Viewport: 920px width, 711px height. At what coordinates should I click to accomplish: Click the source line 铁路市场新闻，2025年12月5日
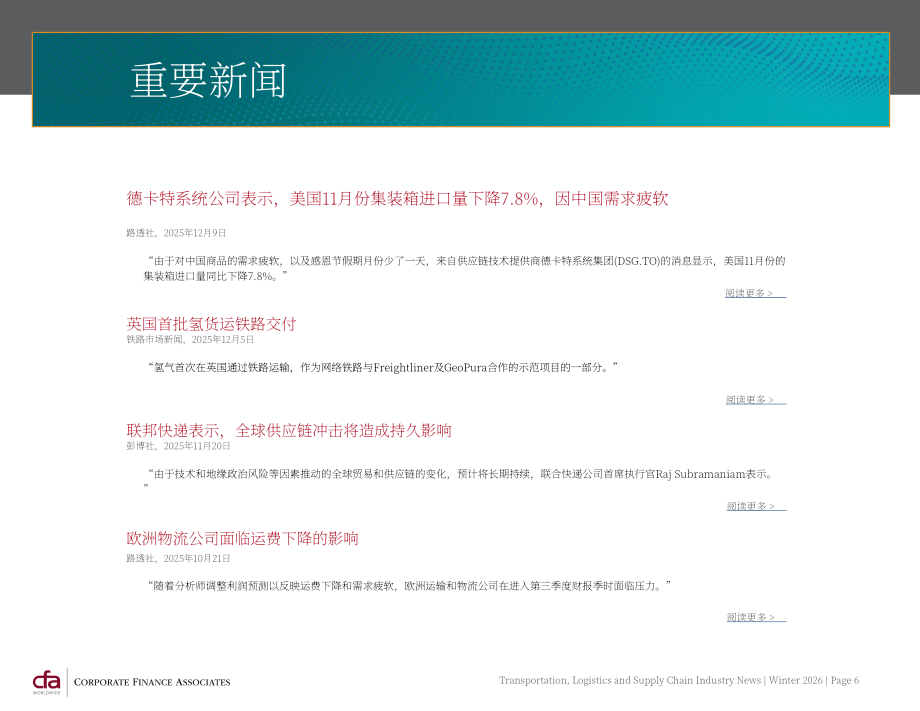point(190,340)
